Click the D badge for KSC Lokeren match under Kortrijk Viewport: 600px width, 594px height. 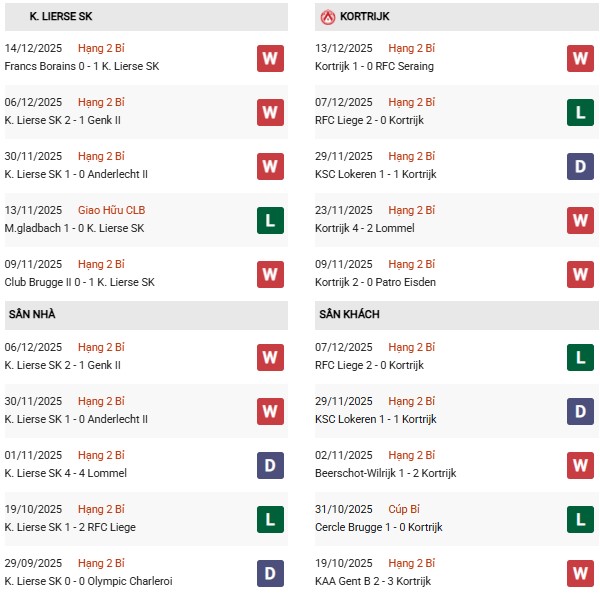[x=581, y=166]
